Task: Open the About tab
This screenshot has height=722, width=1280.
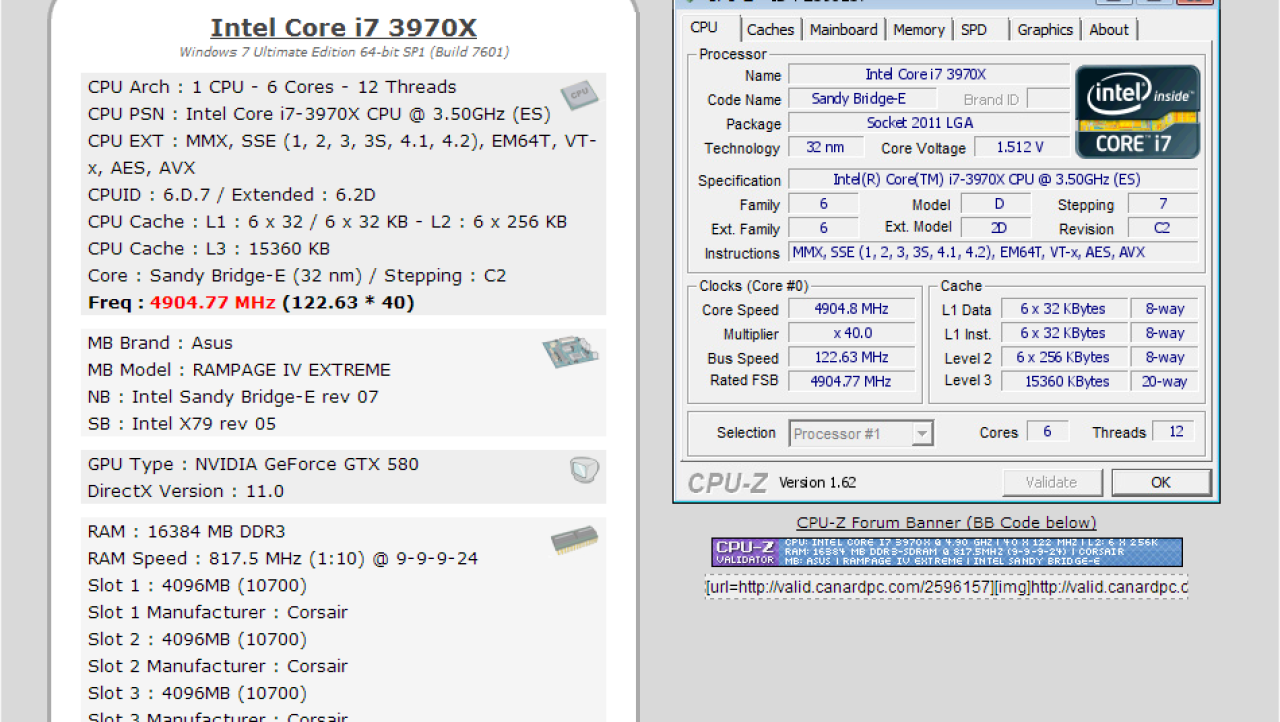Action: tap(1109, 30)
